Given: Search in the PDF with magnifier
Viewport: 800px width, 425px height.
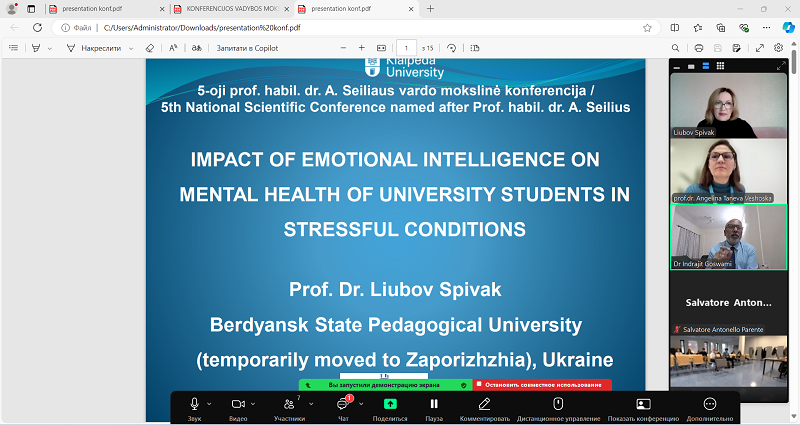Looking at the screenshot, I should (675, 48).
